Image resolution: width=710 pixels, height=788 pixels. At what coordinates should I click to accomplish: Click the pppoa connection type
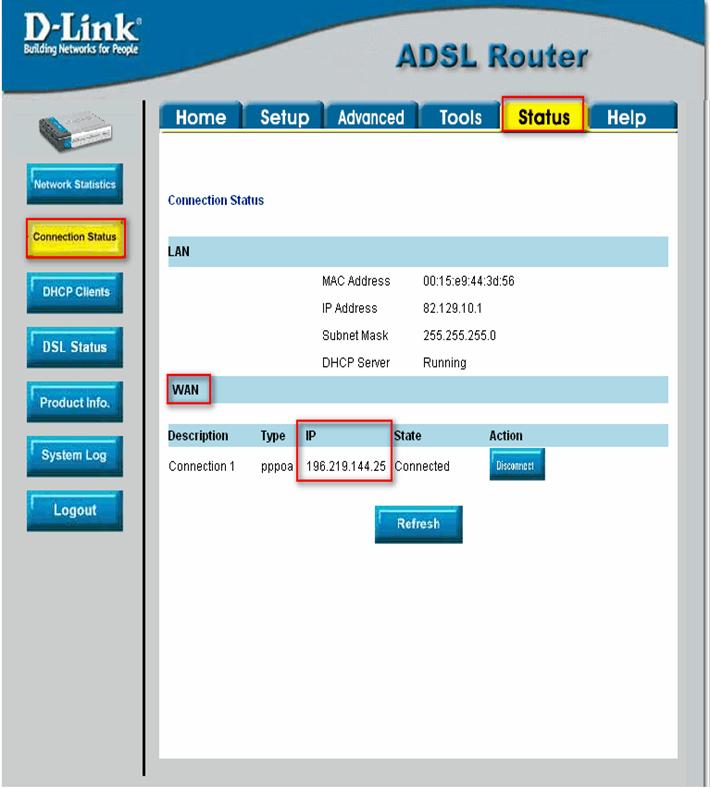(277, 466)
